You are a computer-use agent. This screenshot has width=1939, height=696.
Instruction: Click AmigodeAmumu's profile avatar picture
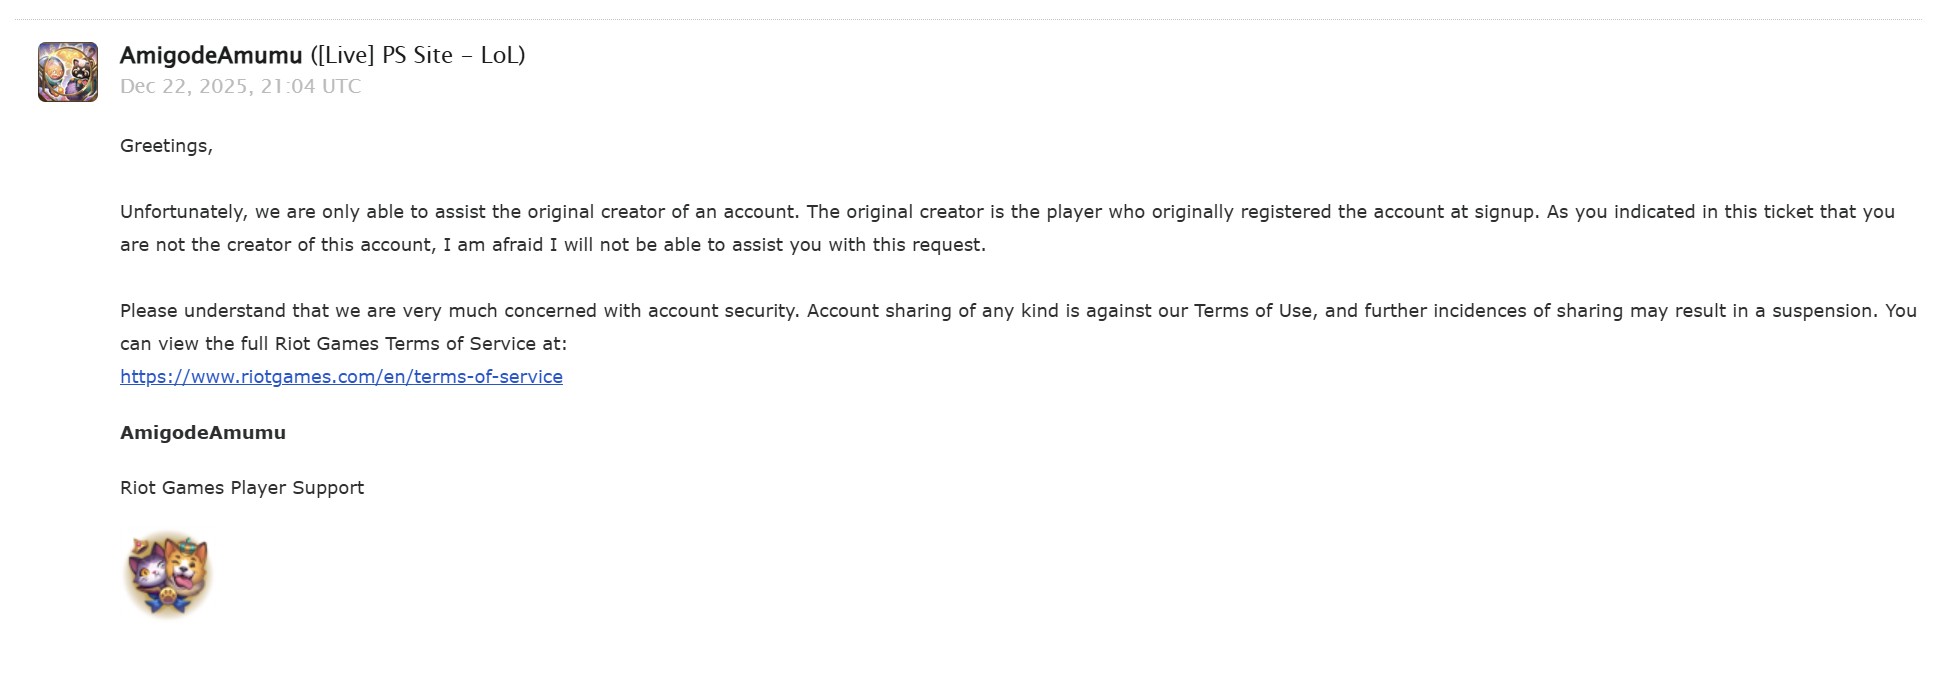coord(68,72)
